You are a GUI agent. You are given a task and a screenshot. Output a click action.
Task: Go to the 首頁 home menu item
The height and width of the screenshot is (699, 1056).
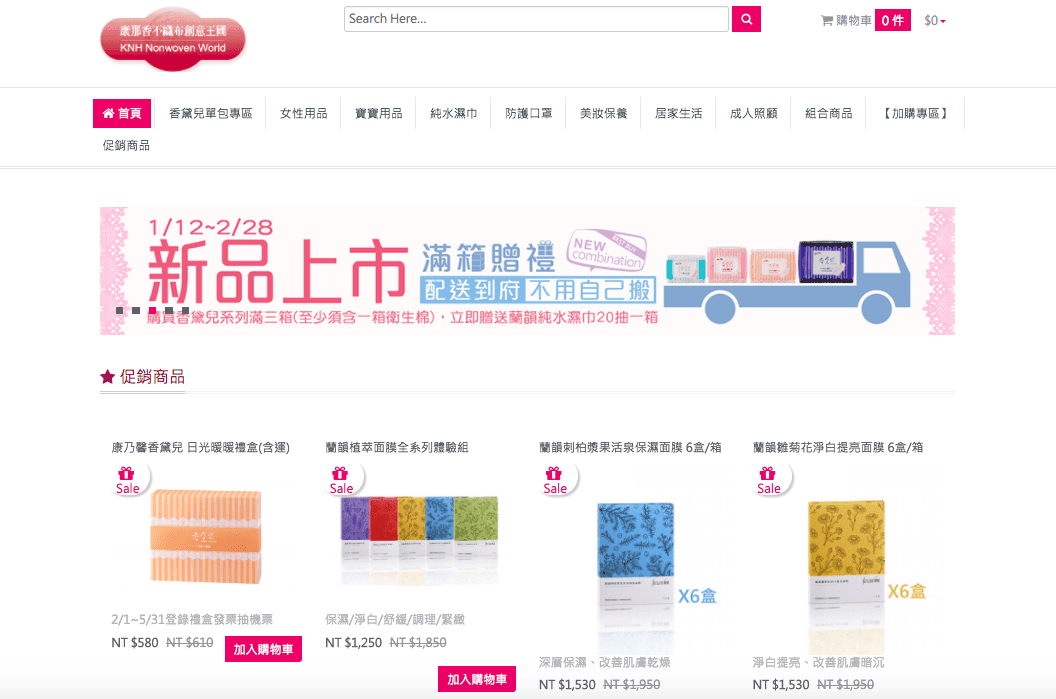click(122, 113)
